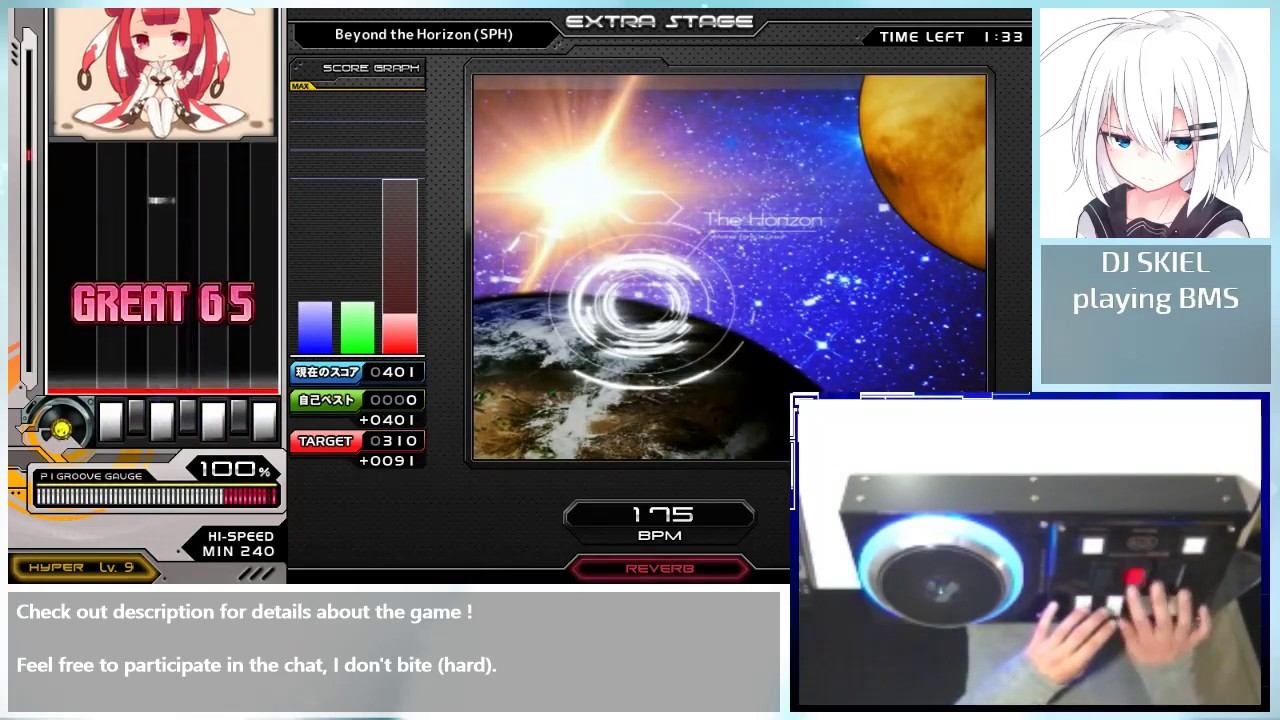Click the green best score bar

pos(357,327)
